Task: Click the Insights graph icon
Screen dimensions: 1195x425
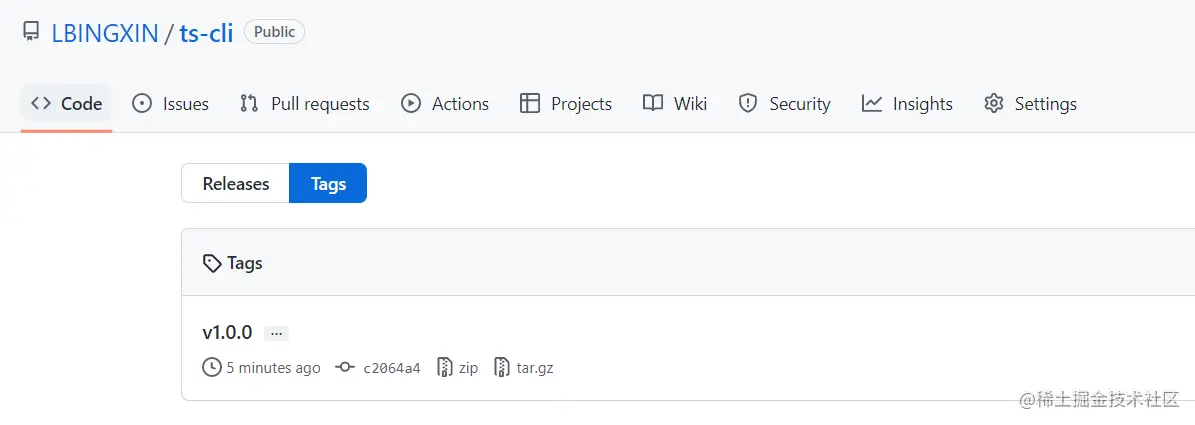Action: click(x=872, y=103)
